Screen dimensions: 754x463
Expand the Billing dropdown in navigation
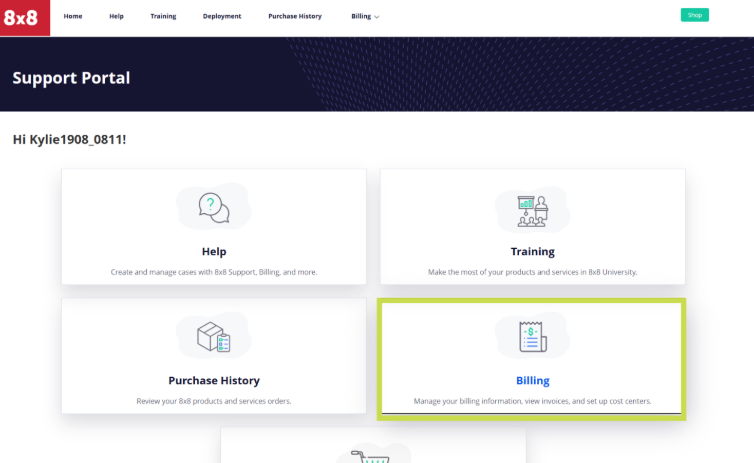(365, 17)
